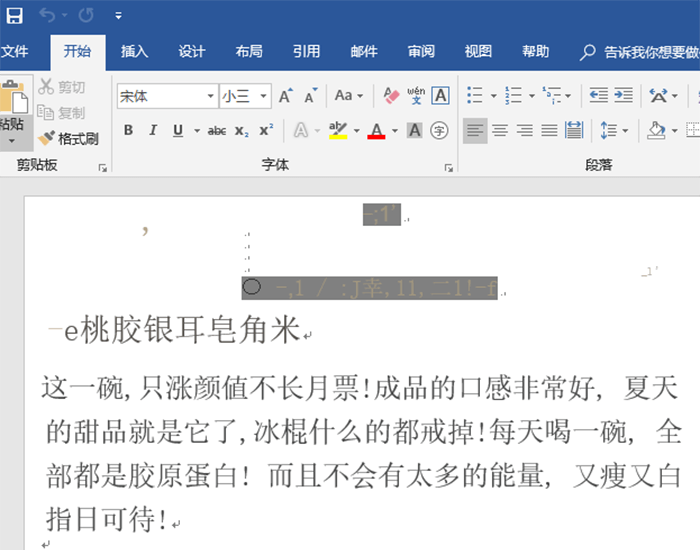Center align the paragraph
This screenshot has width=700, height=550.
pyautogui.click(x=500, y=130)
